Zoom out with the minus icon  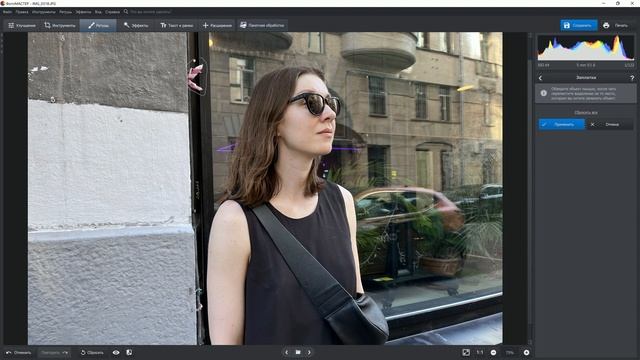493,352
